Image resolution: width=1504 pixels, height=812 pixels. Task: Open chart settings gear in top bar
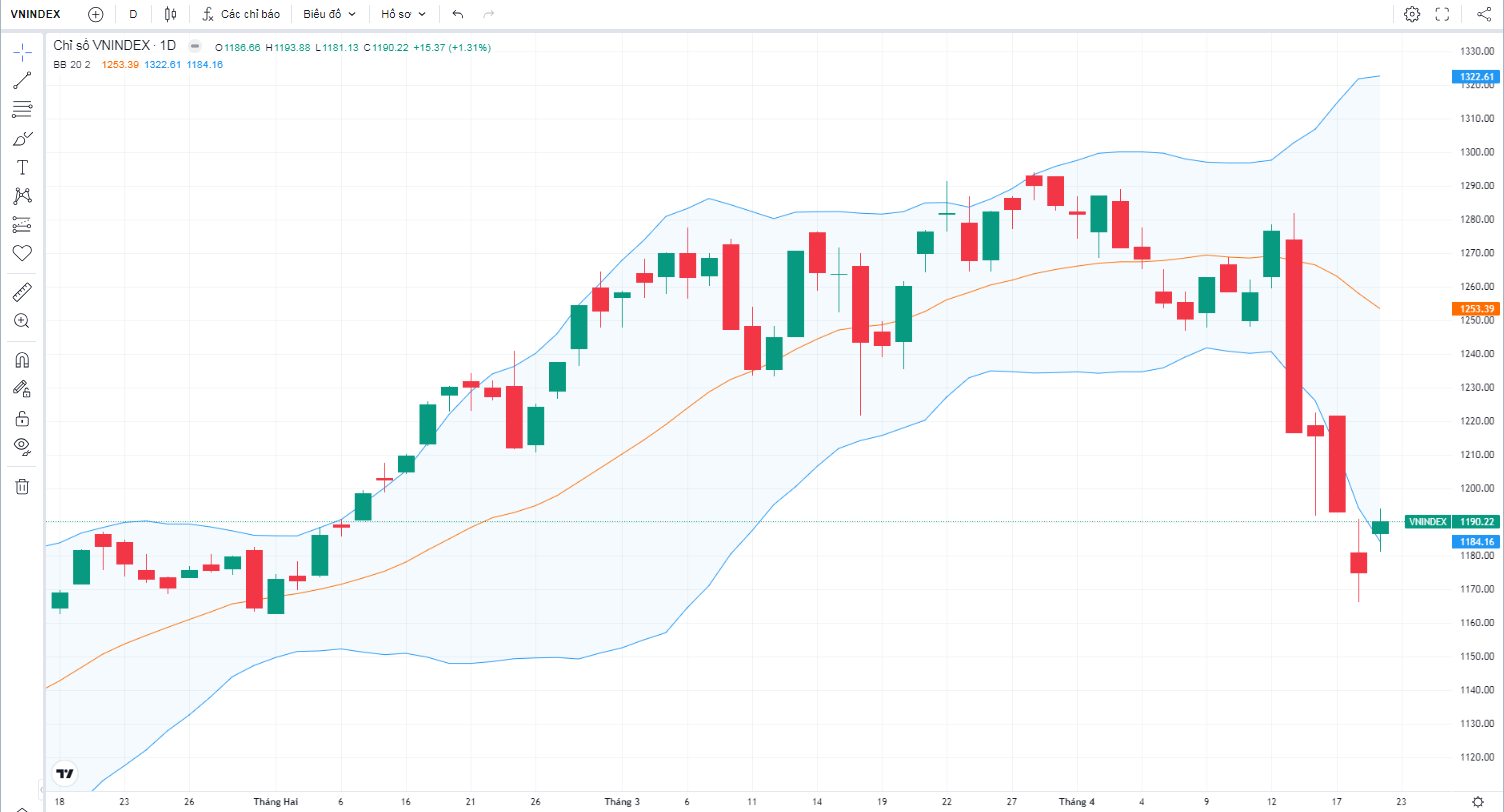click(x=1412, y=14)
